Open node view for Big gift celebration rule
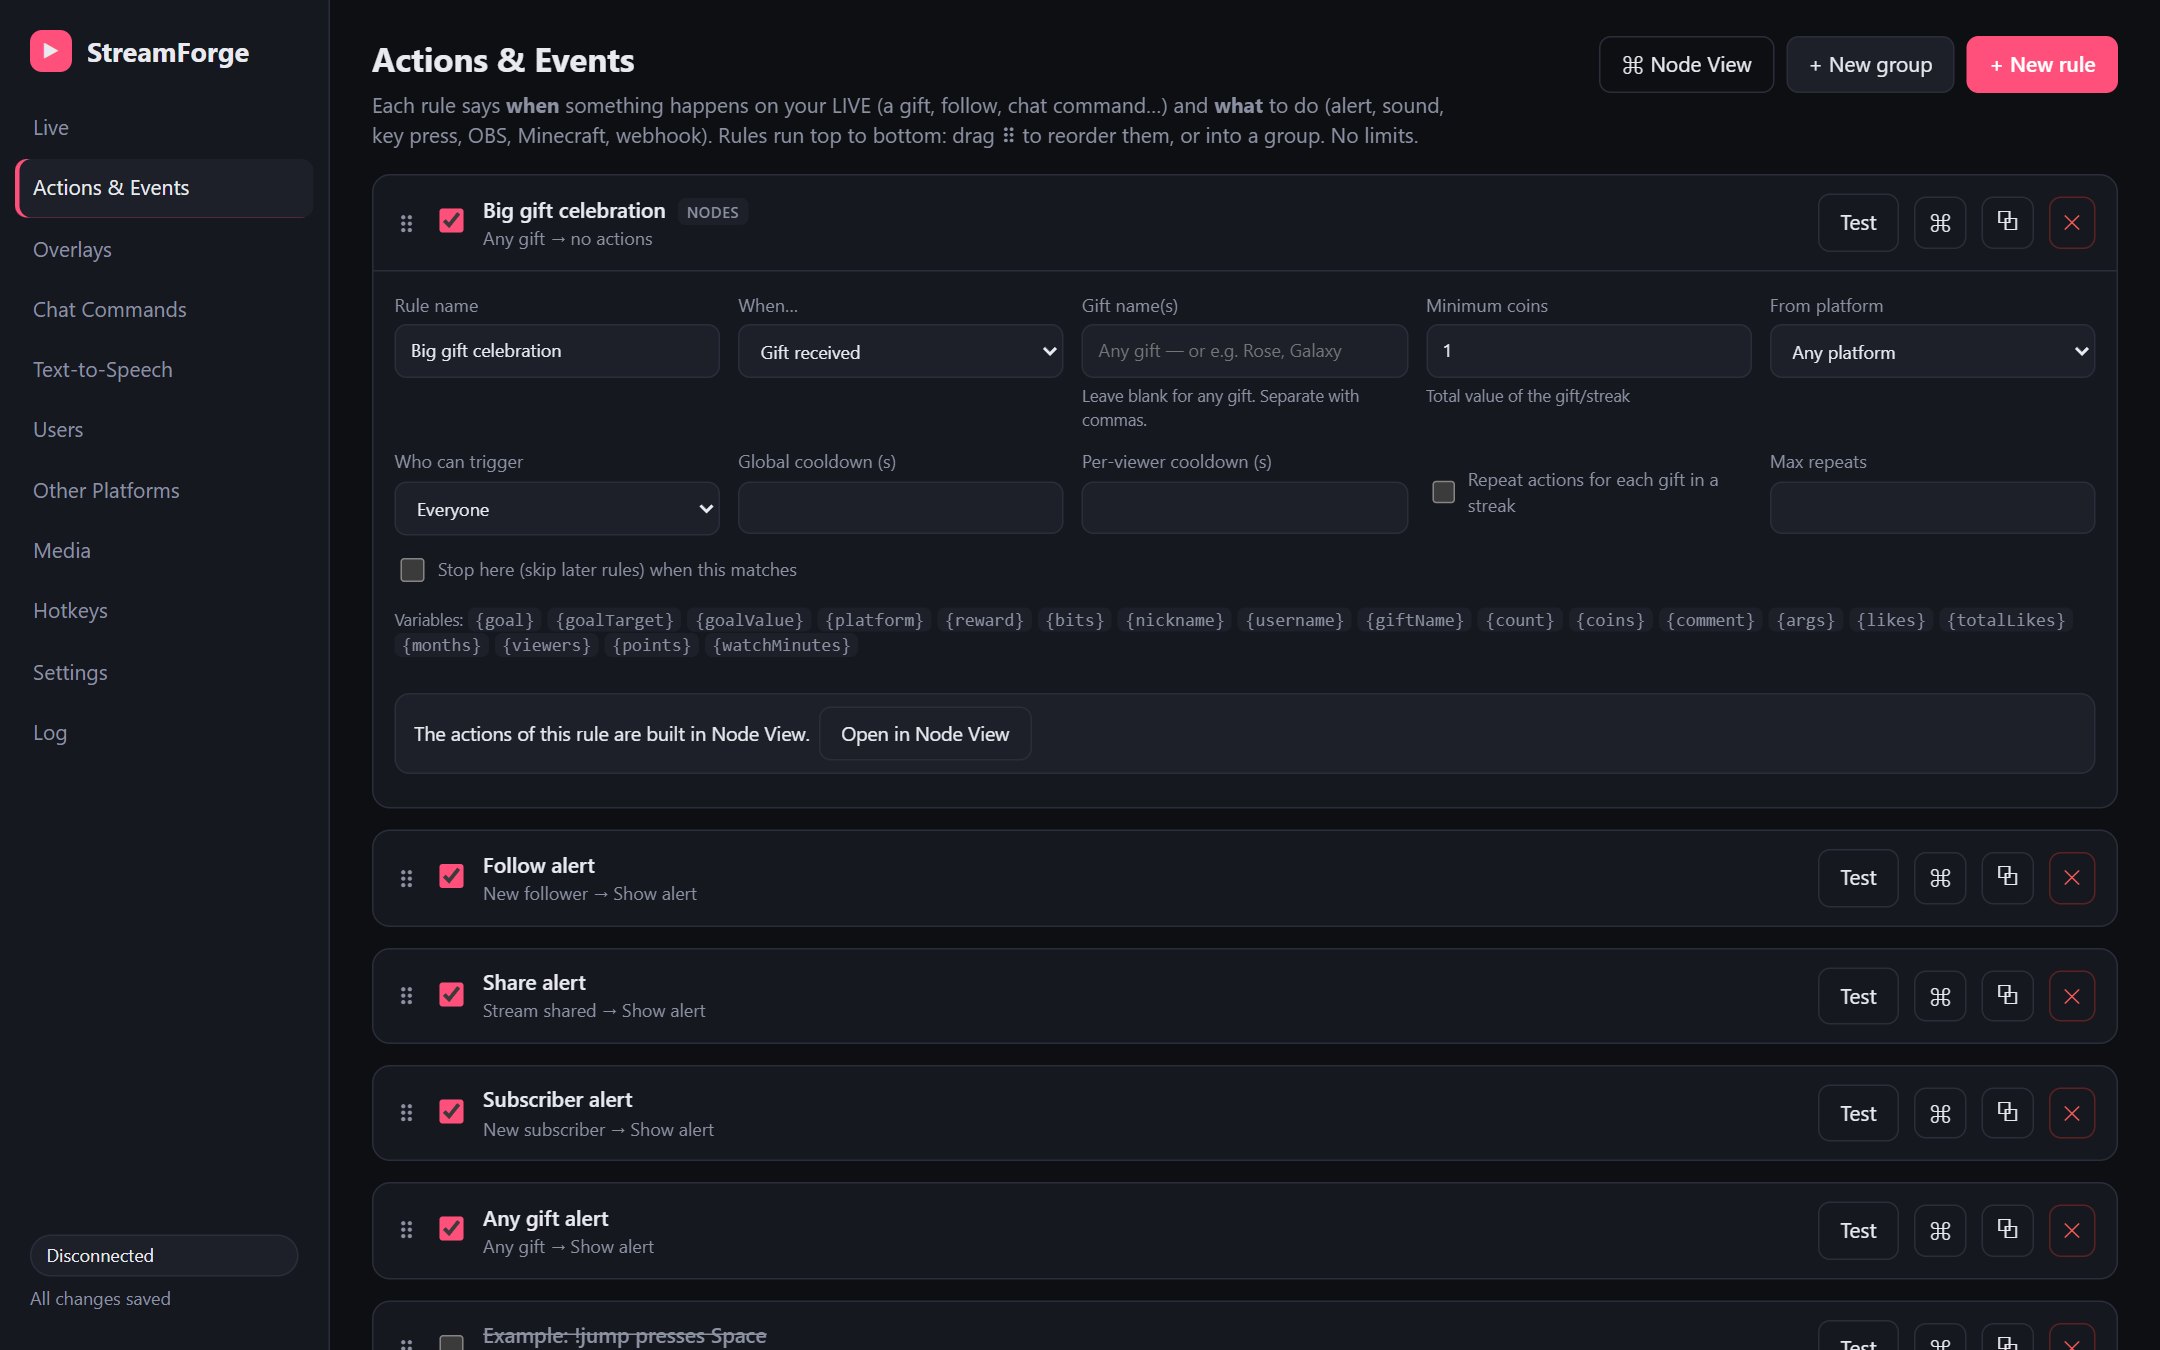Viewport: 2160px width, 1350px height. pos(1940,222)
